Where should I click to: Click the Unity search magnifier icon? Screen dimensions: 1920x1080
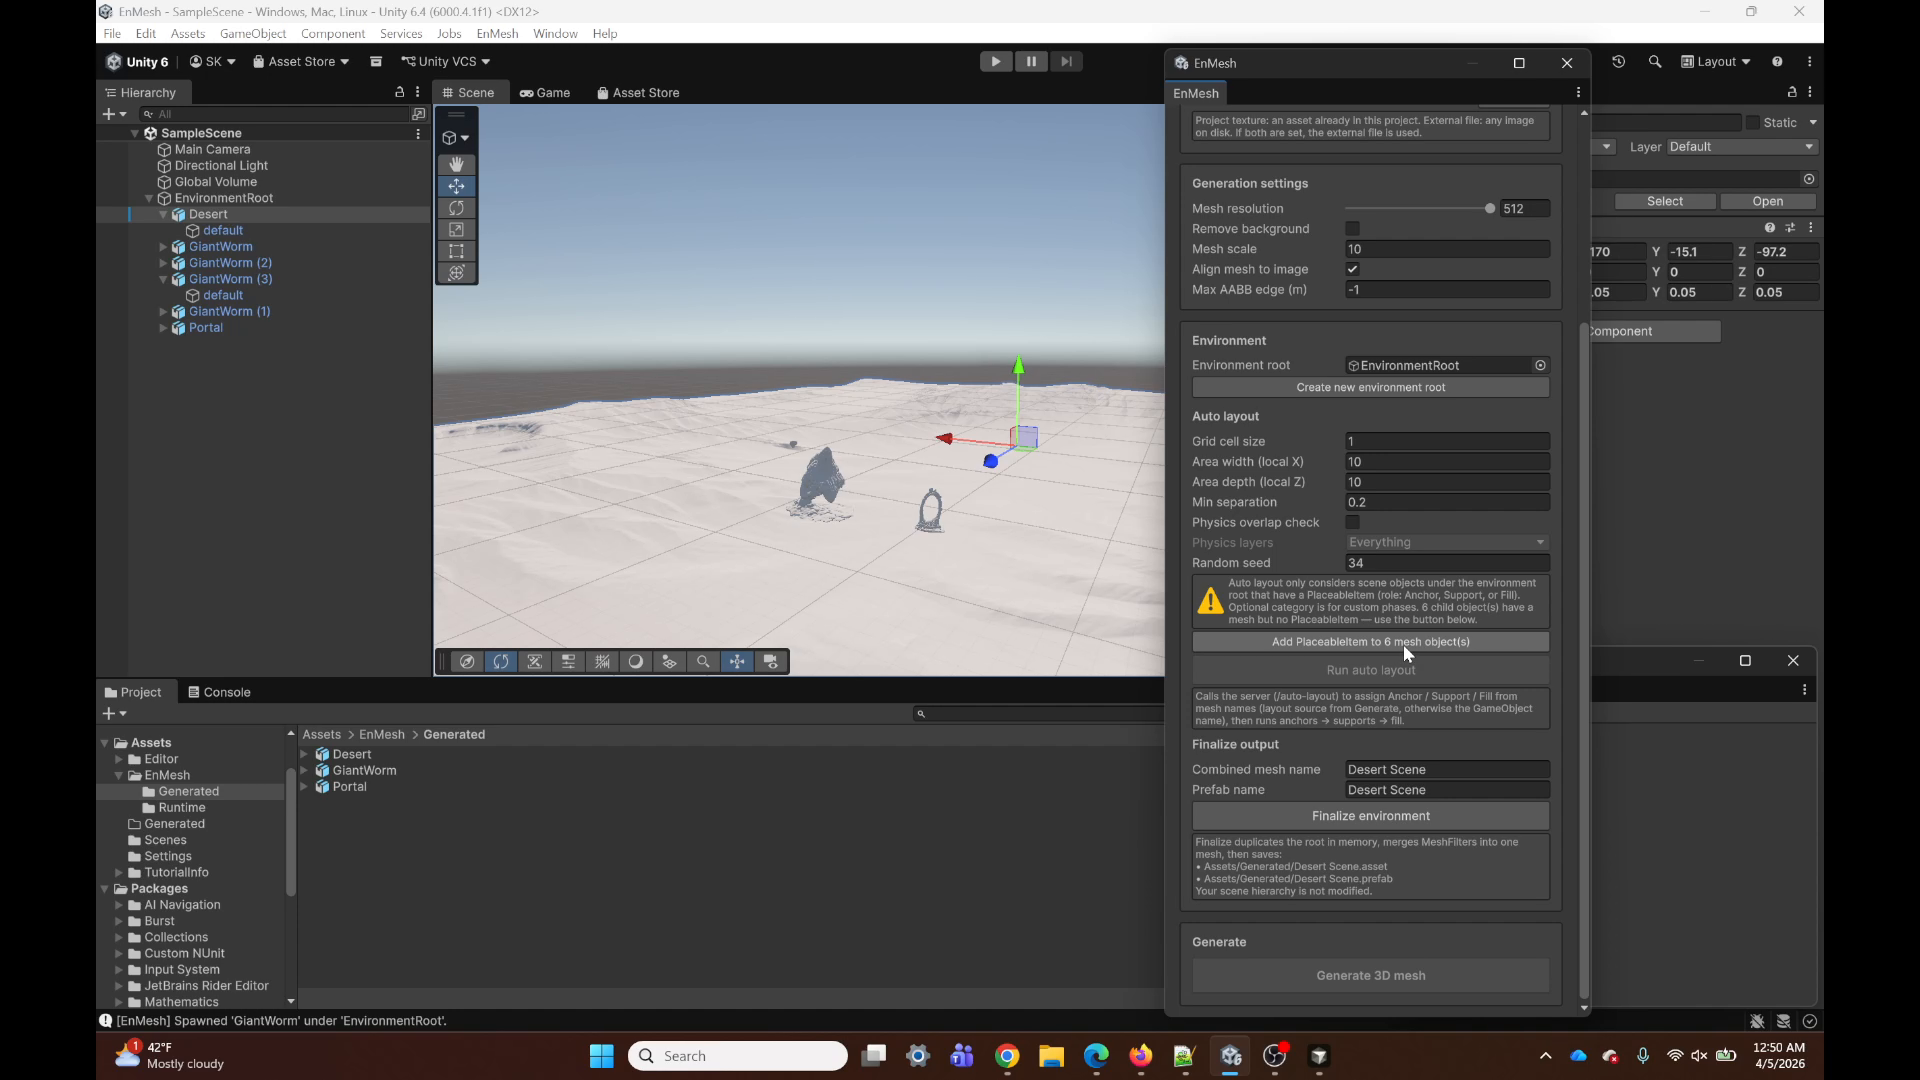[1655, 62]
